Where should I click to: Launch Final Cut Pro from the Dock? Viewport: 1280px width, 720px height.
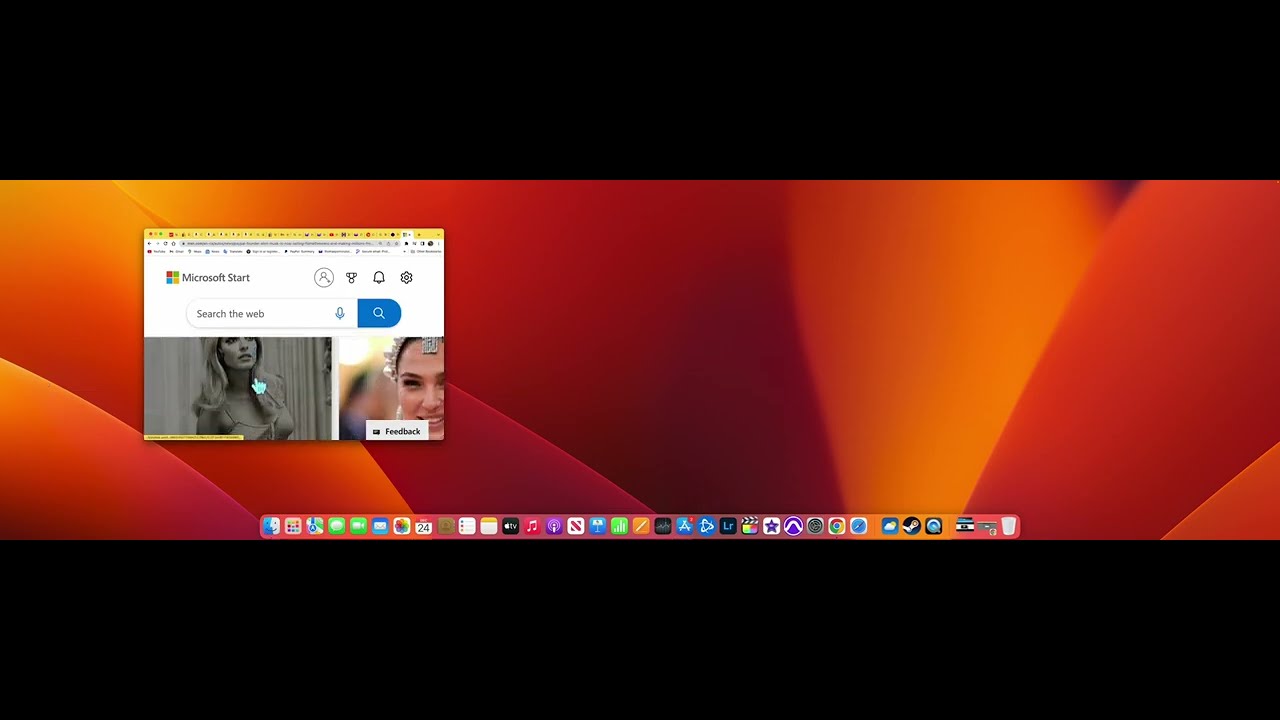pos(750,526)
